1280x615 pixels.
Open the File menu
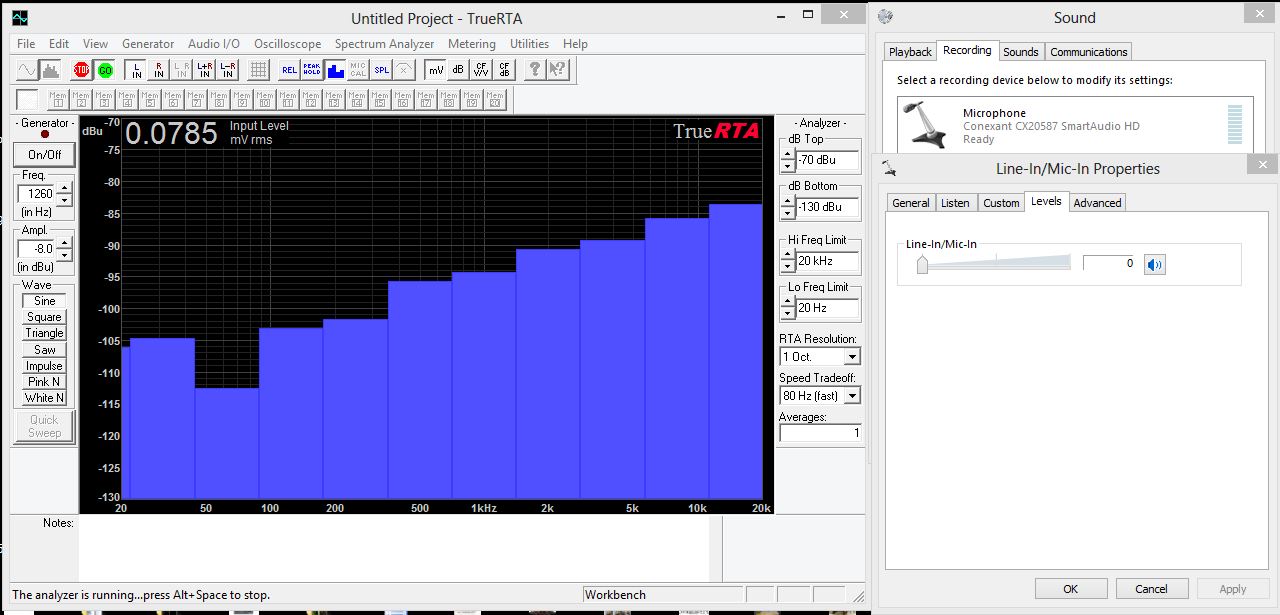(26, 44)
